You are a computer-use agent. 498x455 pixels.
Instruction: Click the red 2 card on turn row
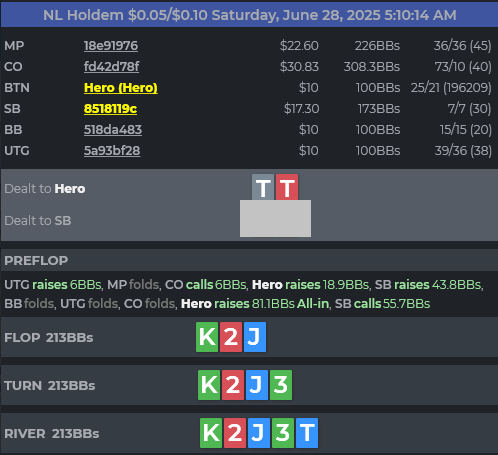233,385
